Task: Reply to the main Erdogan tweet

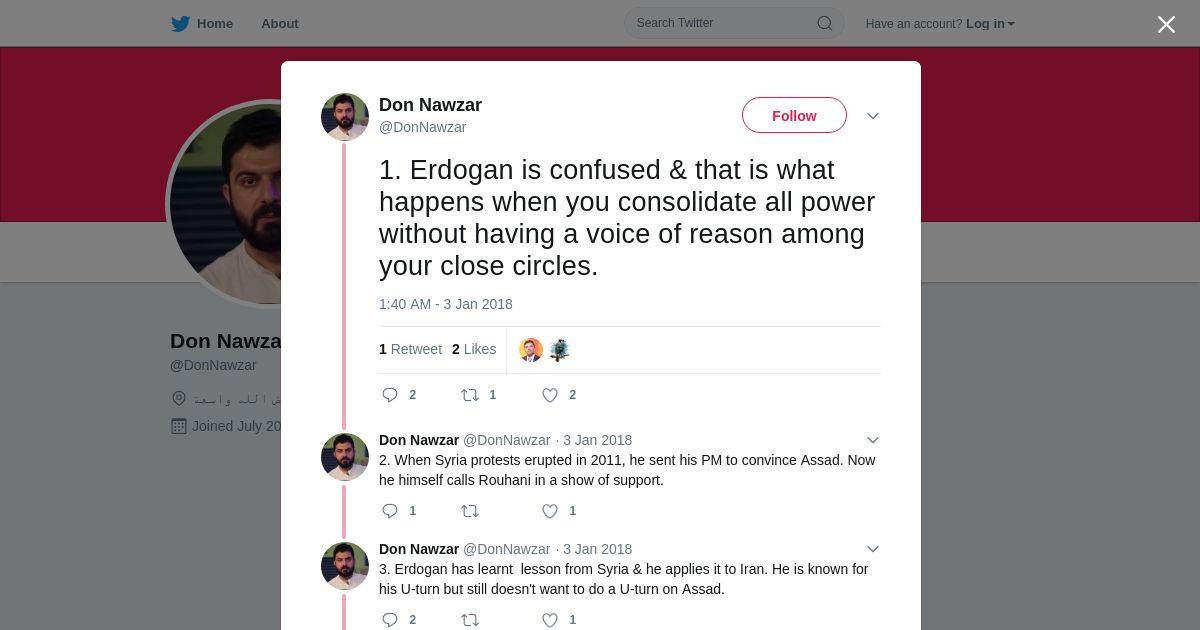Action: tap(390, 395)
